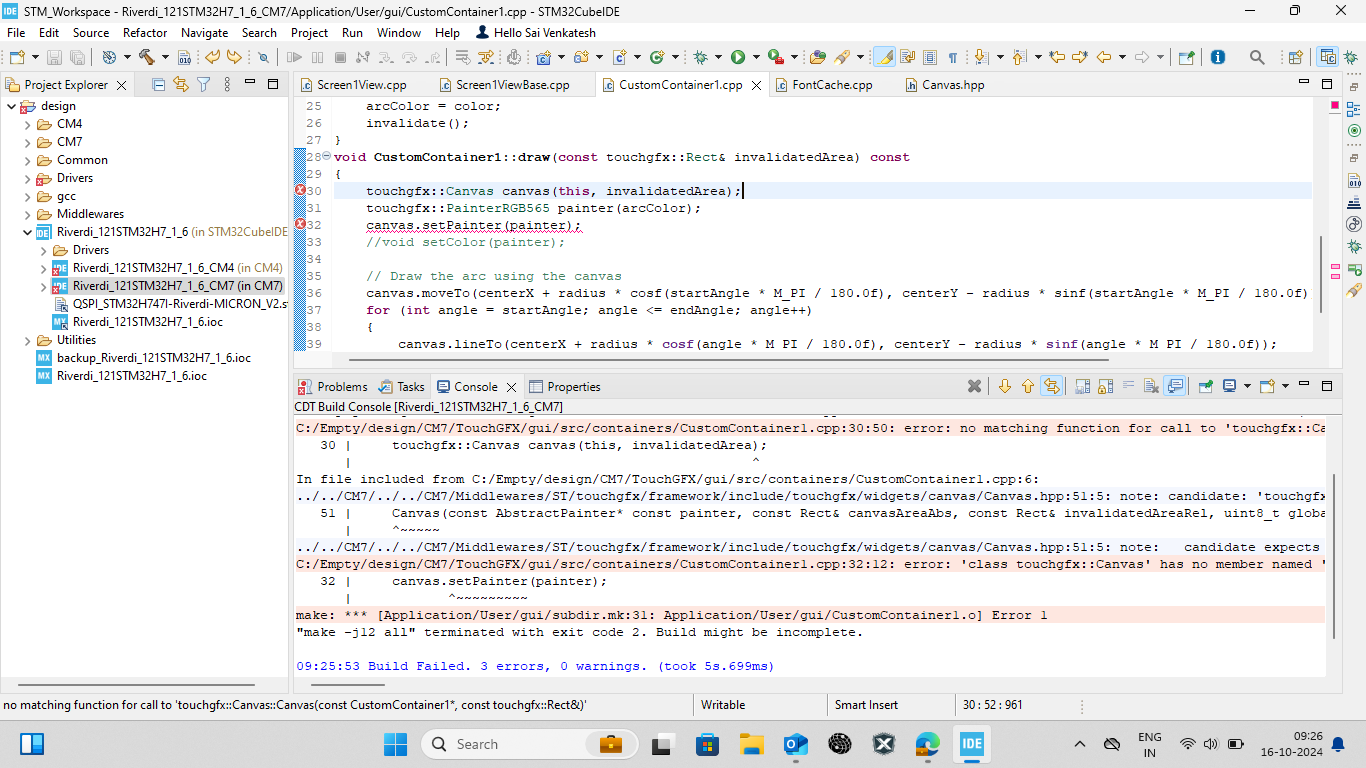
Task: Toggle Mark Occurrences highlighter in toolbar
Action: pos(884,57)
